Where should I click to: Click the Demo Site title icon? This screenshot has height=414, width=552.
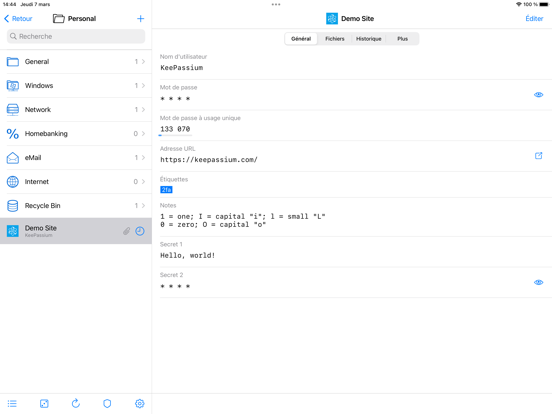332,19
